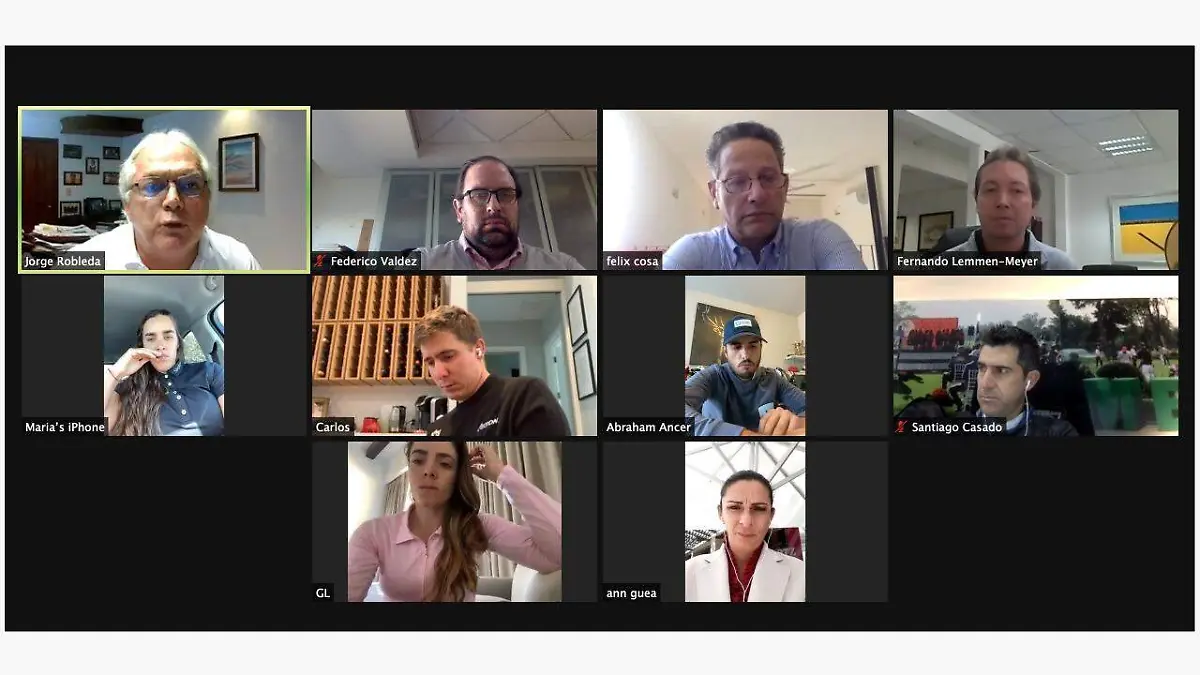Select GL's video tile
Viewport: 1200px width, 675px height.
coord(454,522)
